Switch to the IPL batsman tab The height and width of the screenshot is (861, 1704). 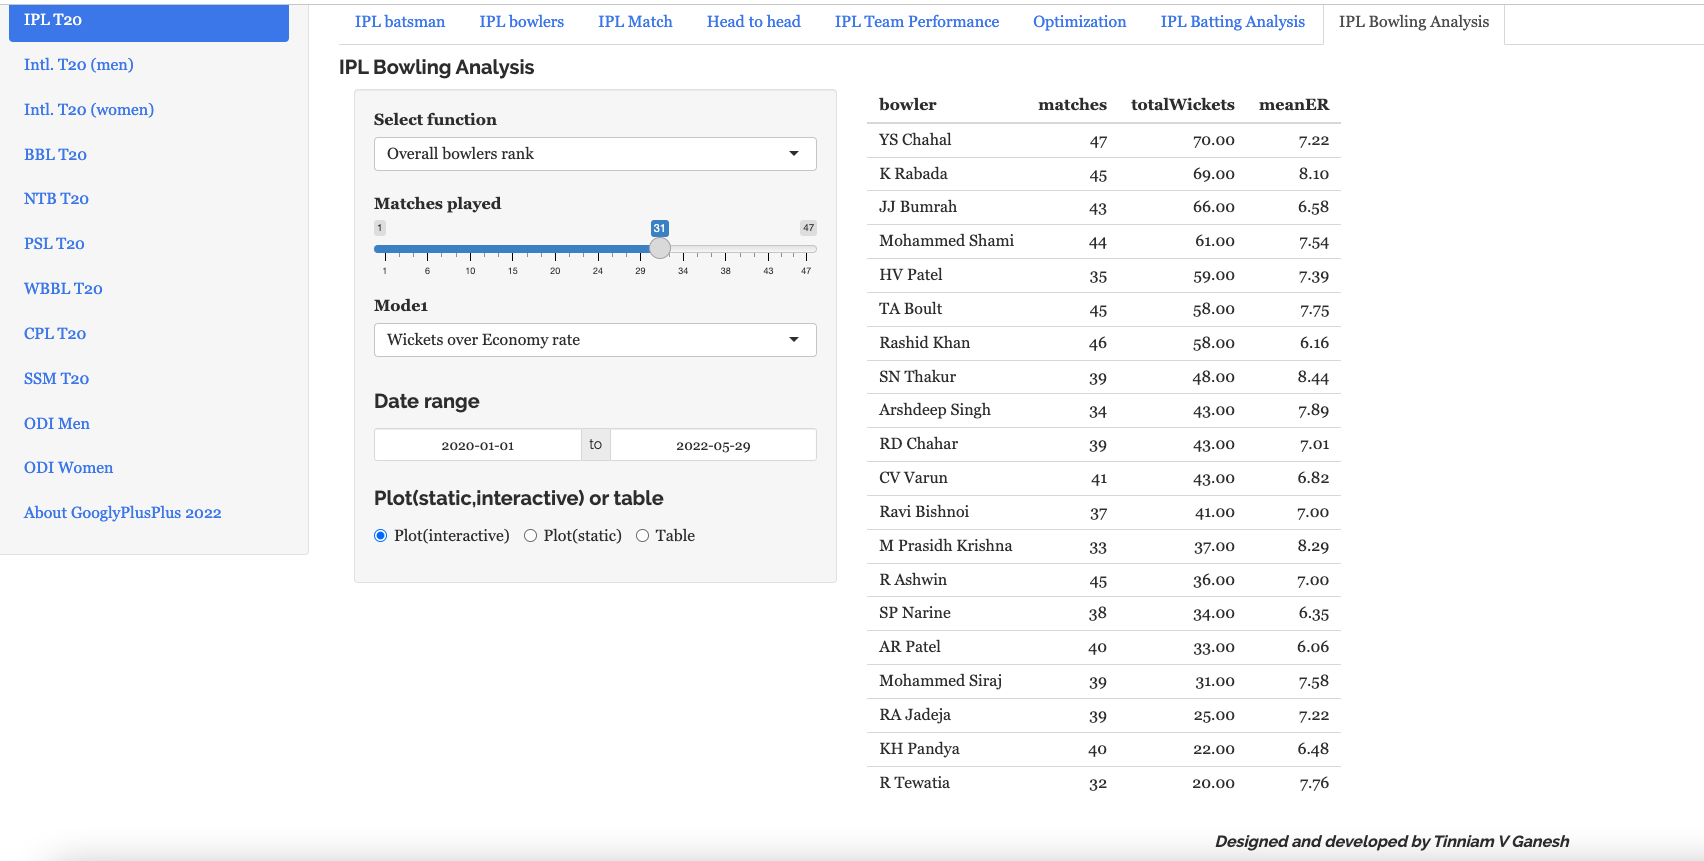point(400,22)
